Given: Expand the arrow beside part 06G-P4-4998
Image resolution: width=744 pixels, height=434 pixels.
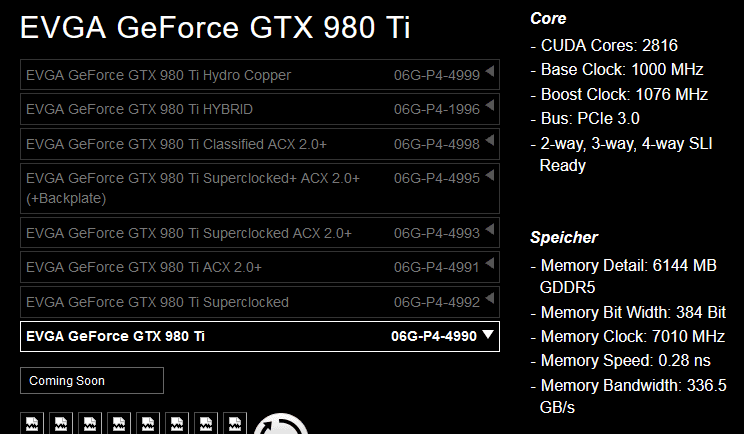Looking at the screenshot, I should [489, 144].
